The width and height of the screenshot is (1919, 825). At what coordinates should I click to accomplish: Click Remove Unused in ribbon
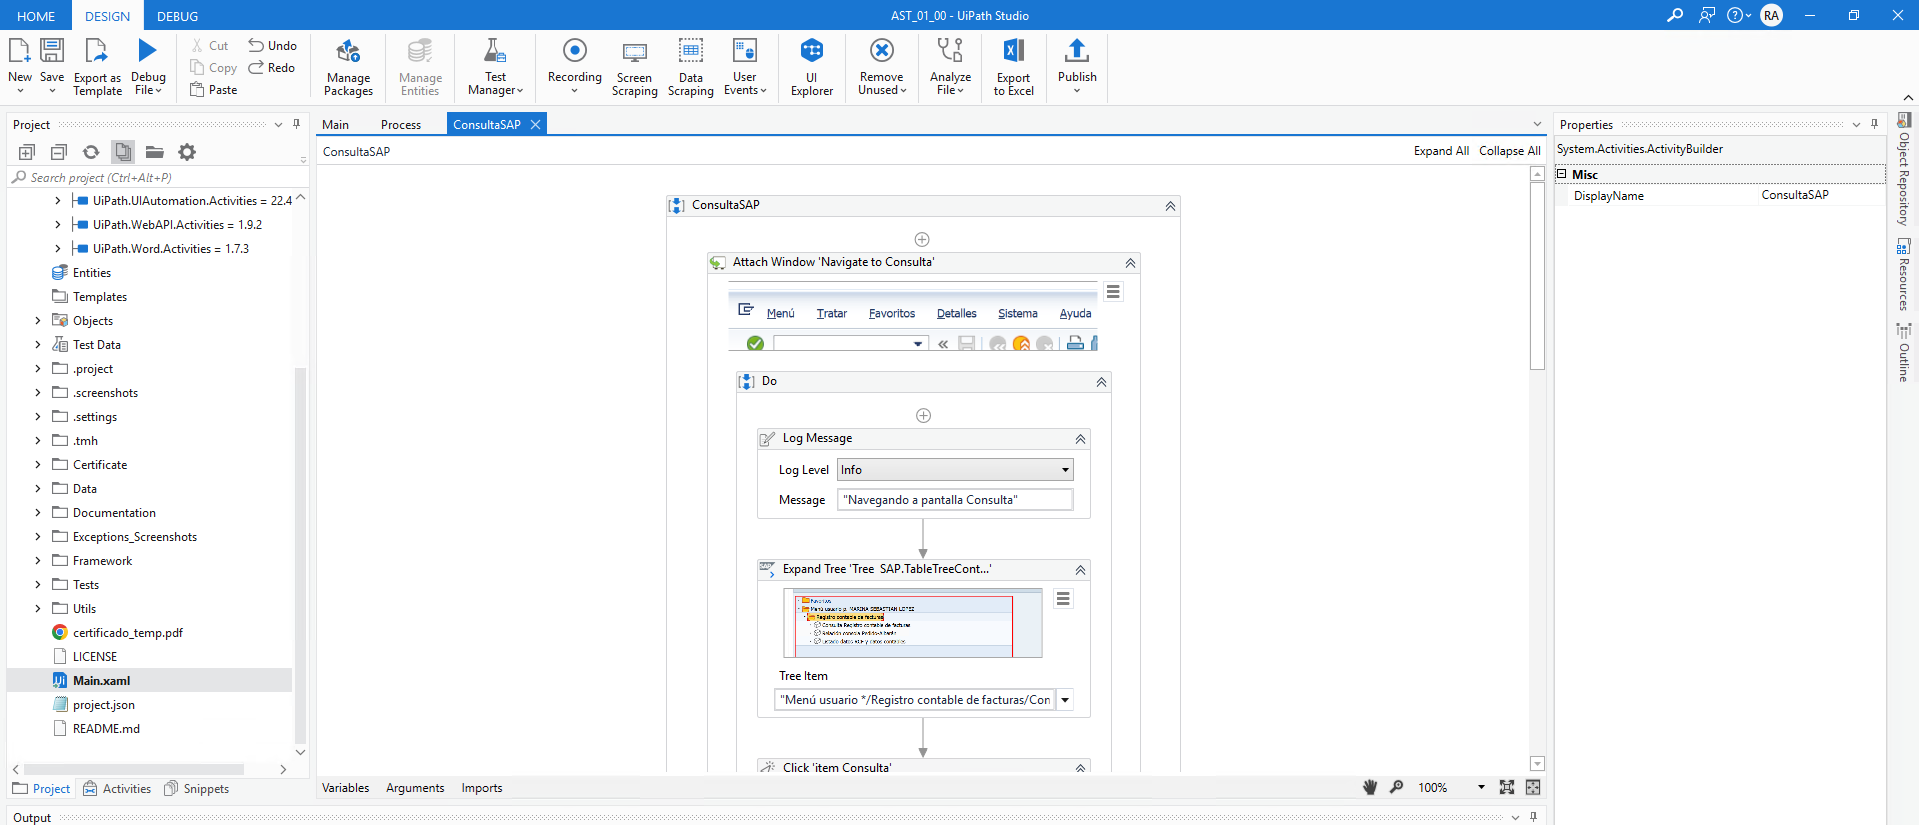pyautogui.click(x=881, y=67)
